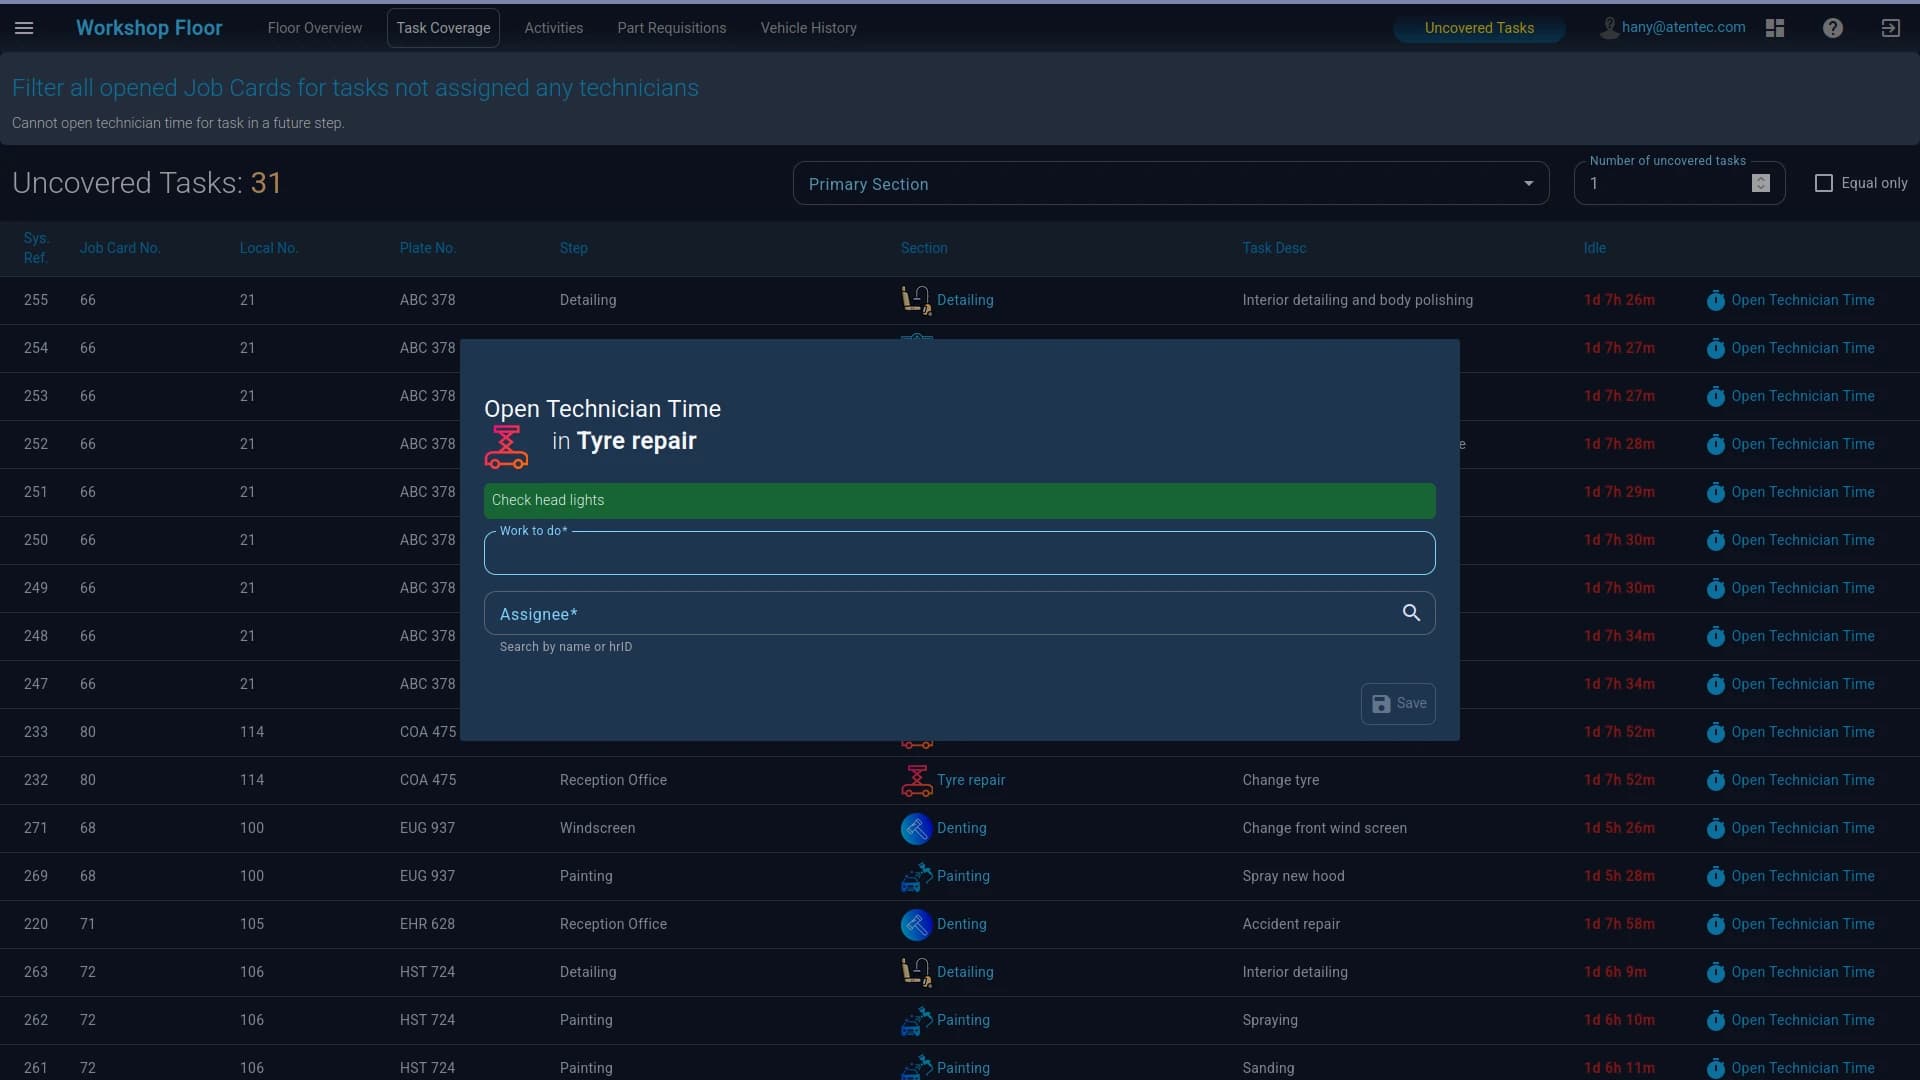The height and width of the screenshot is (1080, 1920).
Task: Click the Denting icon in row 220
Action: point(916,924)
